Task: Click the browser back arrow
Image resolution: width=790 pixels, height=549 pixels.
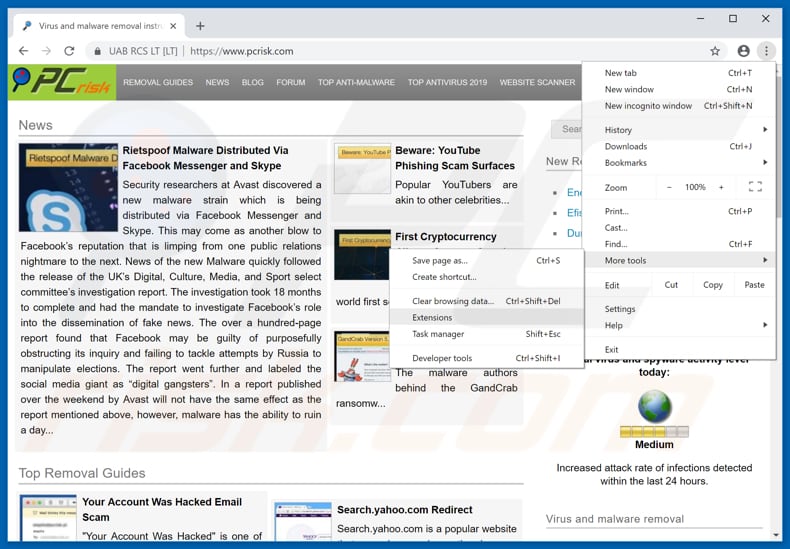Action: pyautogui.click(x=24, y=51)
